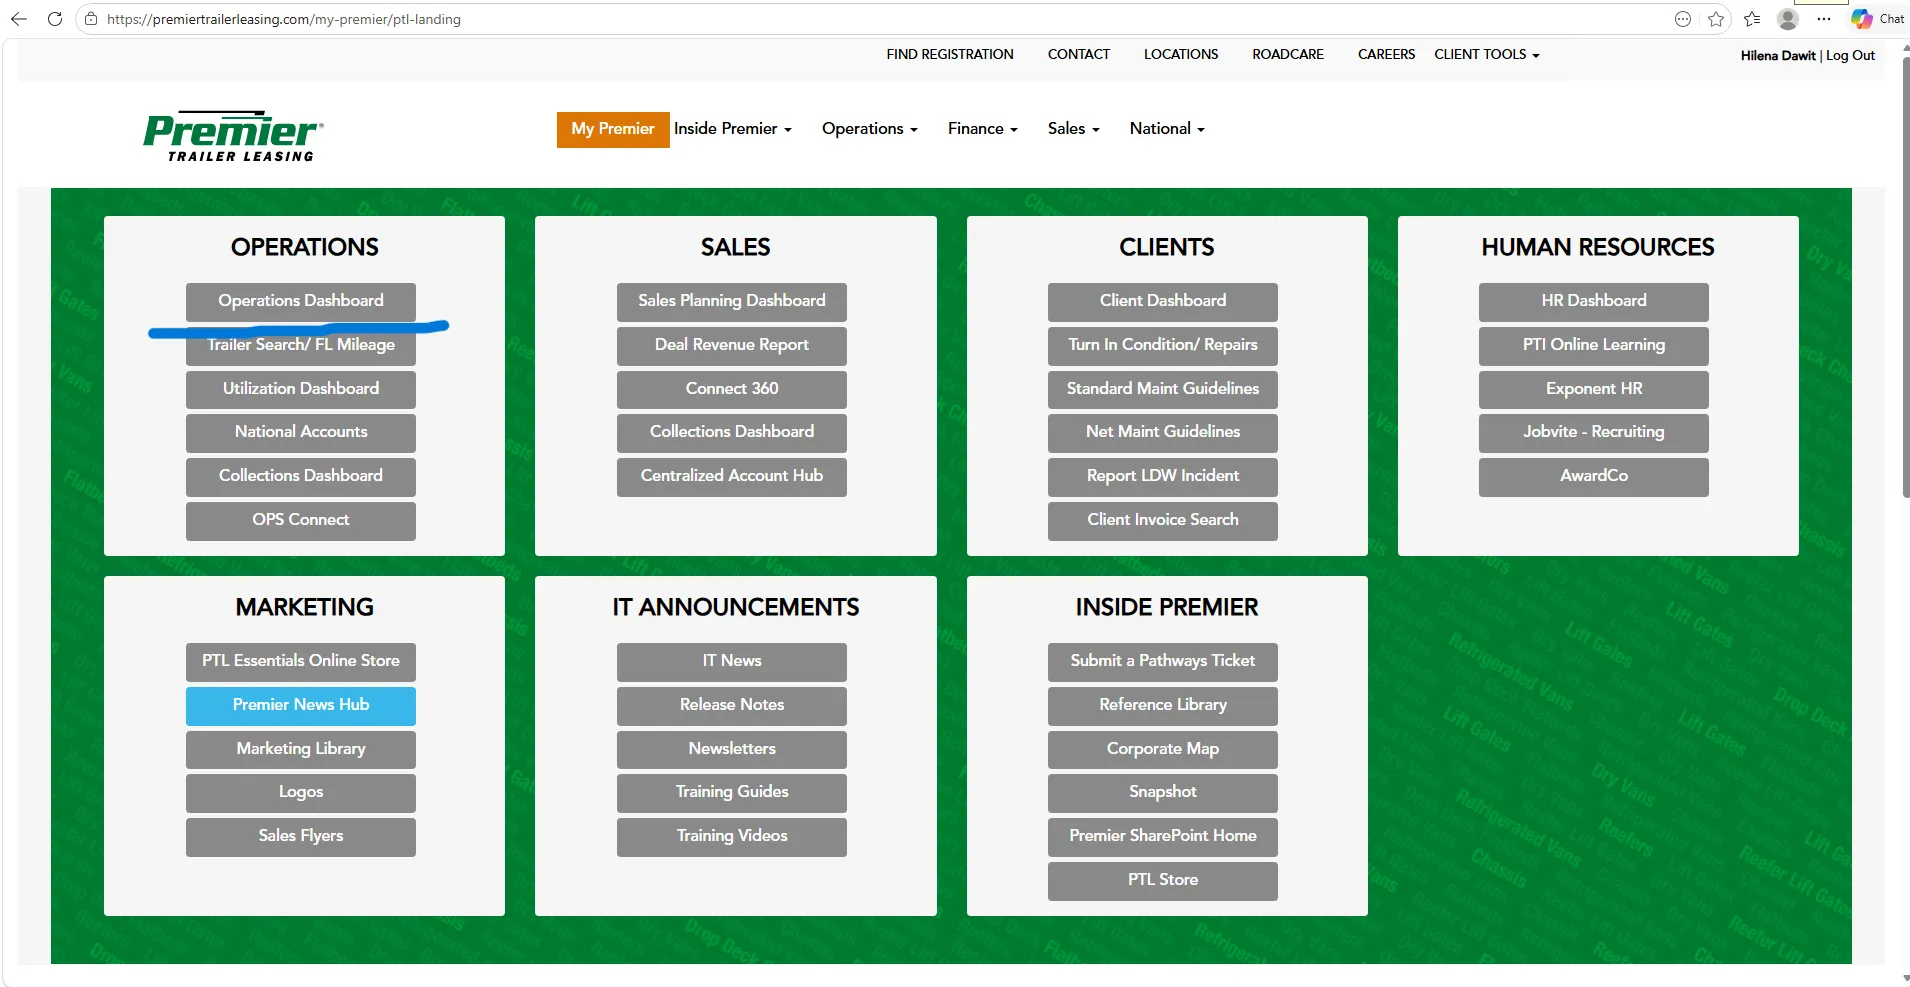Open Premier SharePoint Home
This screenshot has width=1910, height=987.
tap(1163, 836)
